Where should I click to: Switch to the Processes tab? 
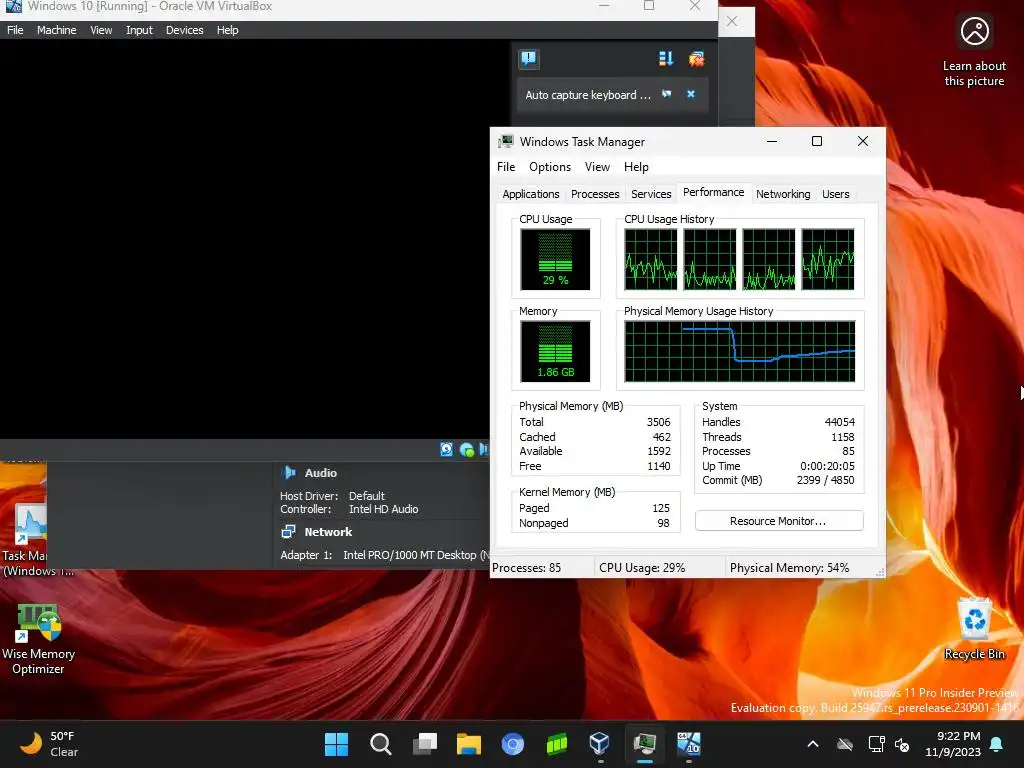(x=595, y=194)
